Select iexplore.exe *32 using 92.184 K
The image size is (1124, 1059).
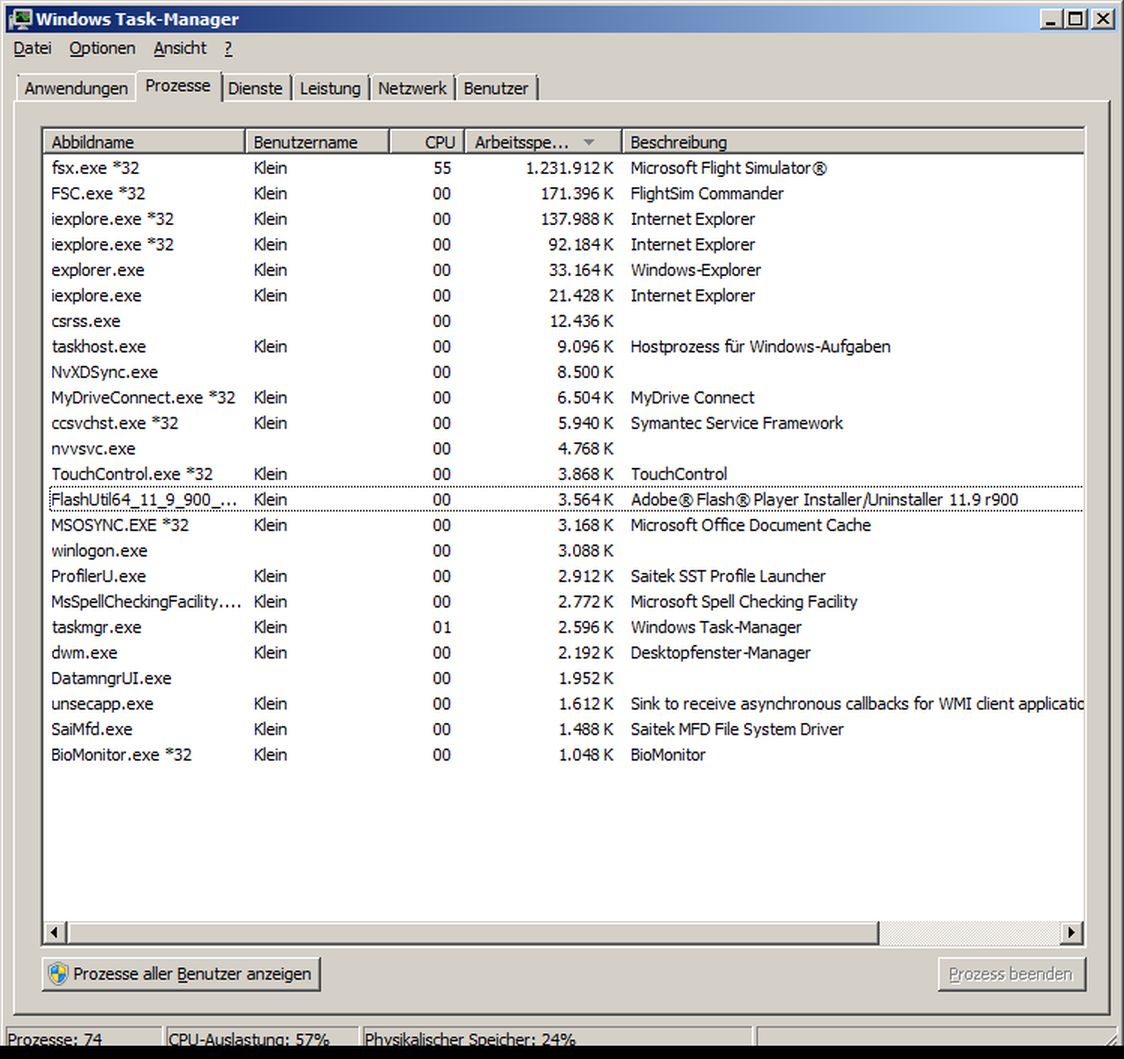(563, 244)
